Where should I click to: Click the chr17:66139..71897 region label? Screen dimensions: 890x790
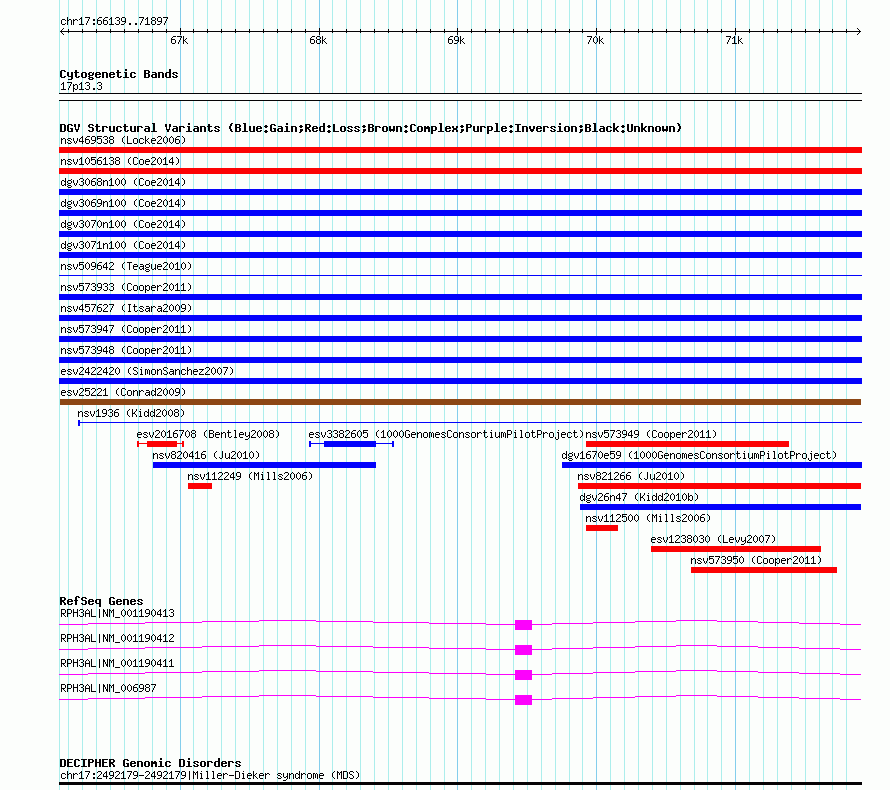point(114,21)
